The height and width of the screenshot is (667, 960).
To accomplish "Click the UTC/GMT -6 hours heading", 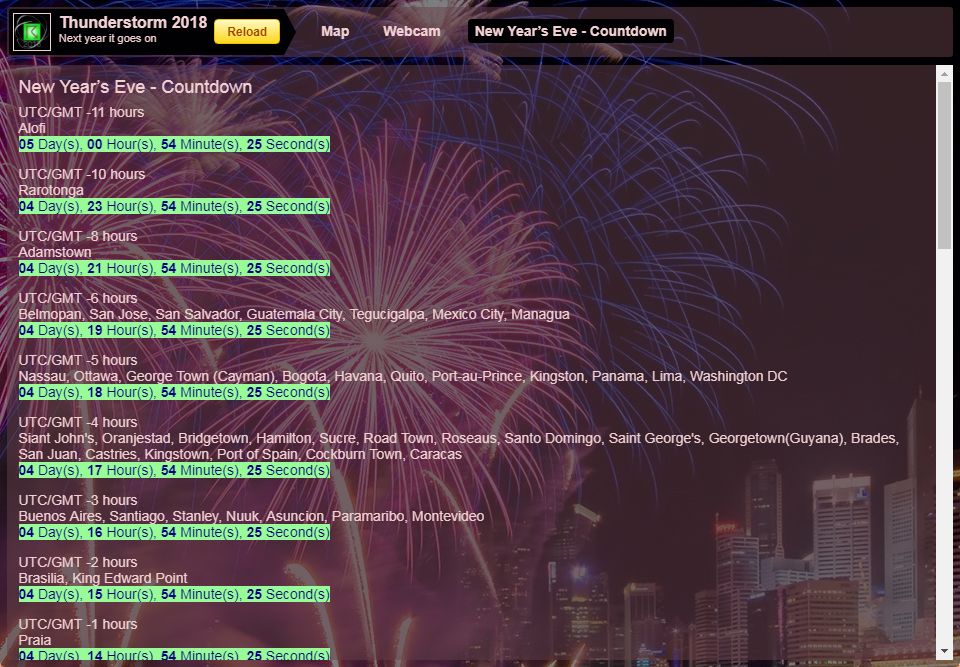I will [78, 298].
